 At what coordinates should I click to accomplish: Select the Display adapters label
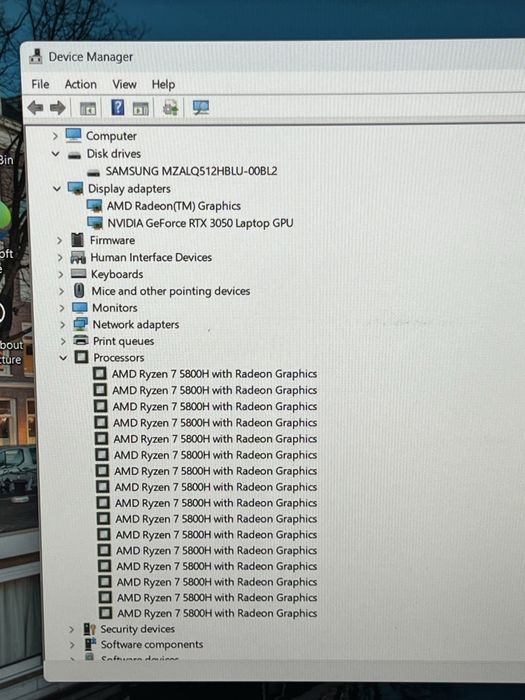129,188
